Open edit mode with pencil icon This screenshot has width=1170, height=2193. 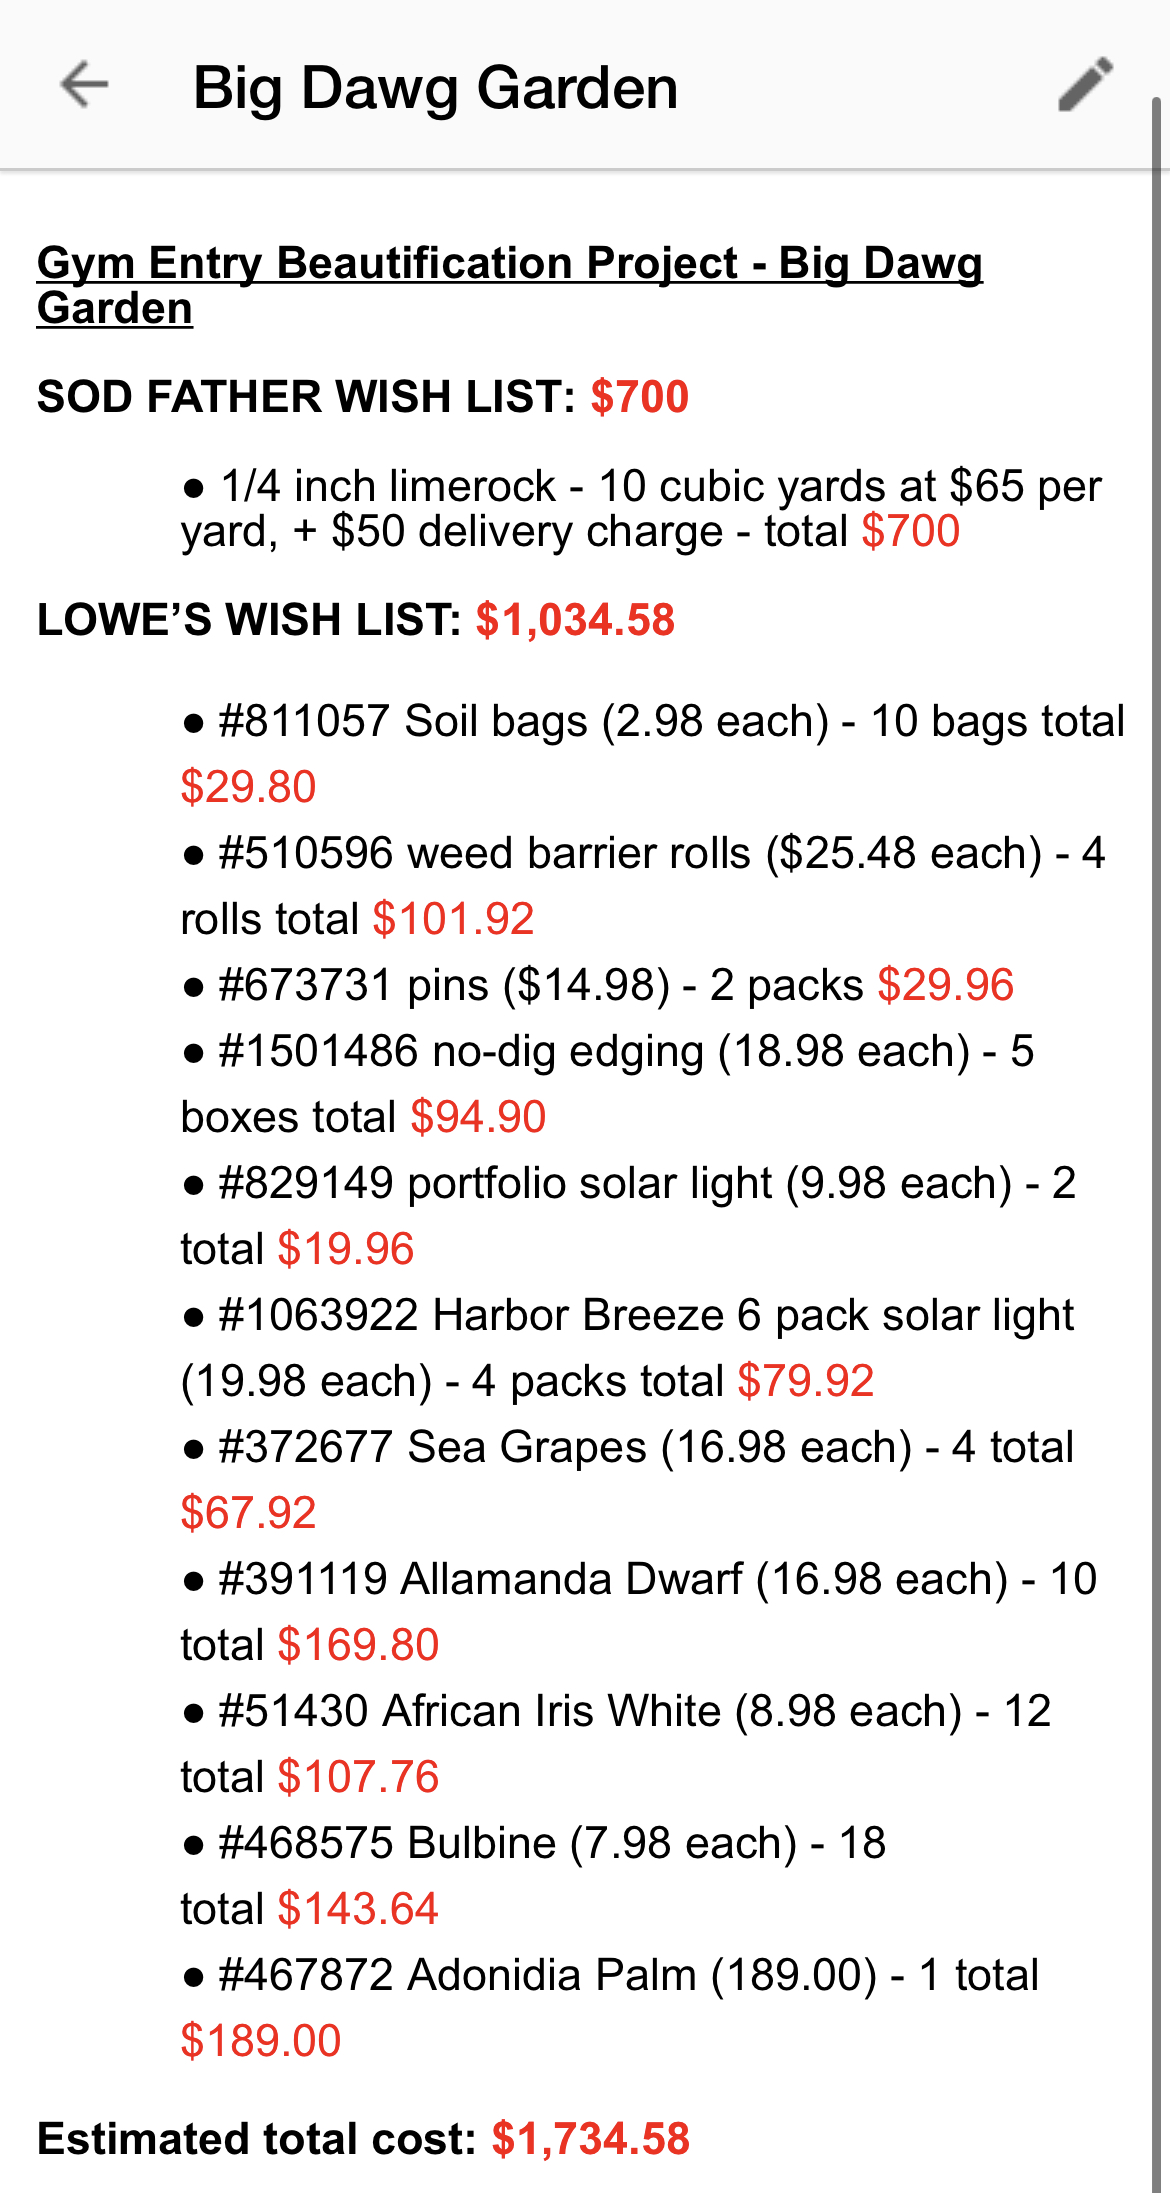[1085, 84]
